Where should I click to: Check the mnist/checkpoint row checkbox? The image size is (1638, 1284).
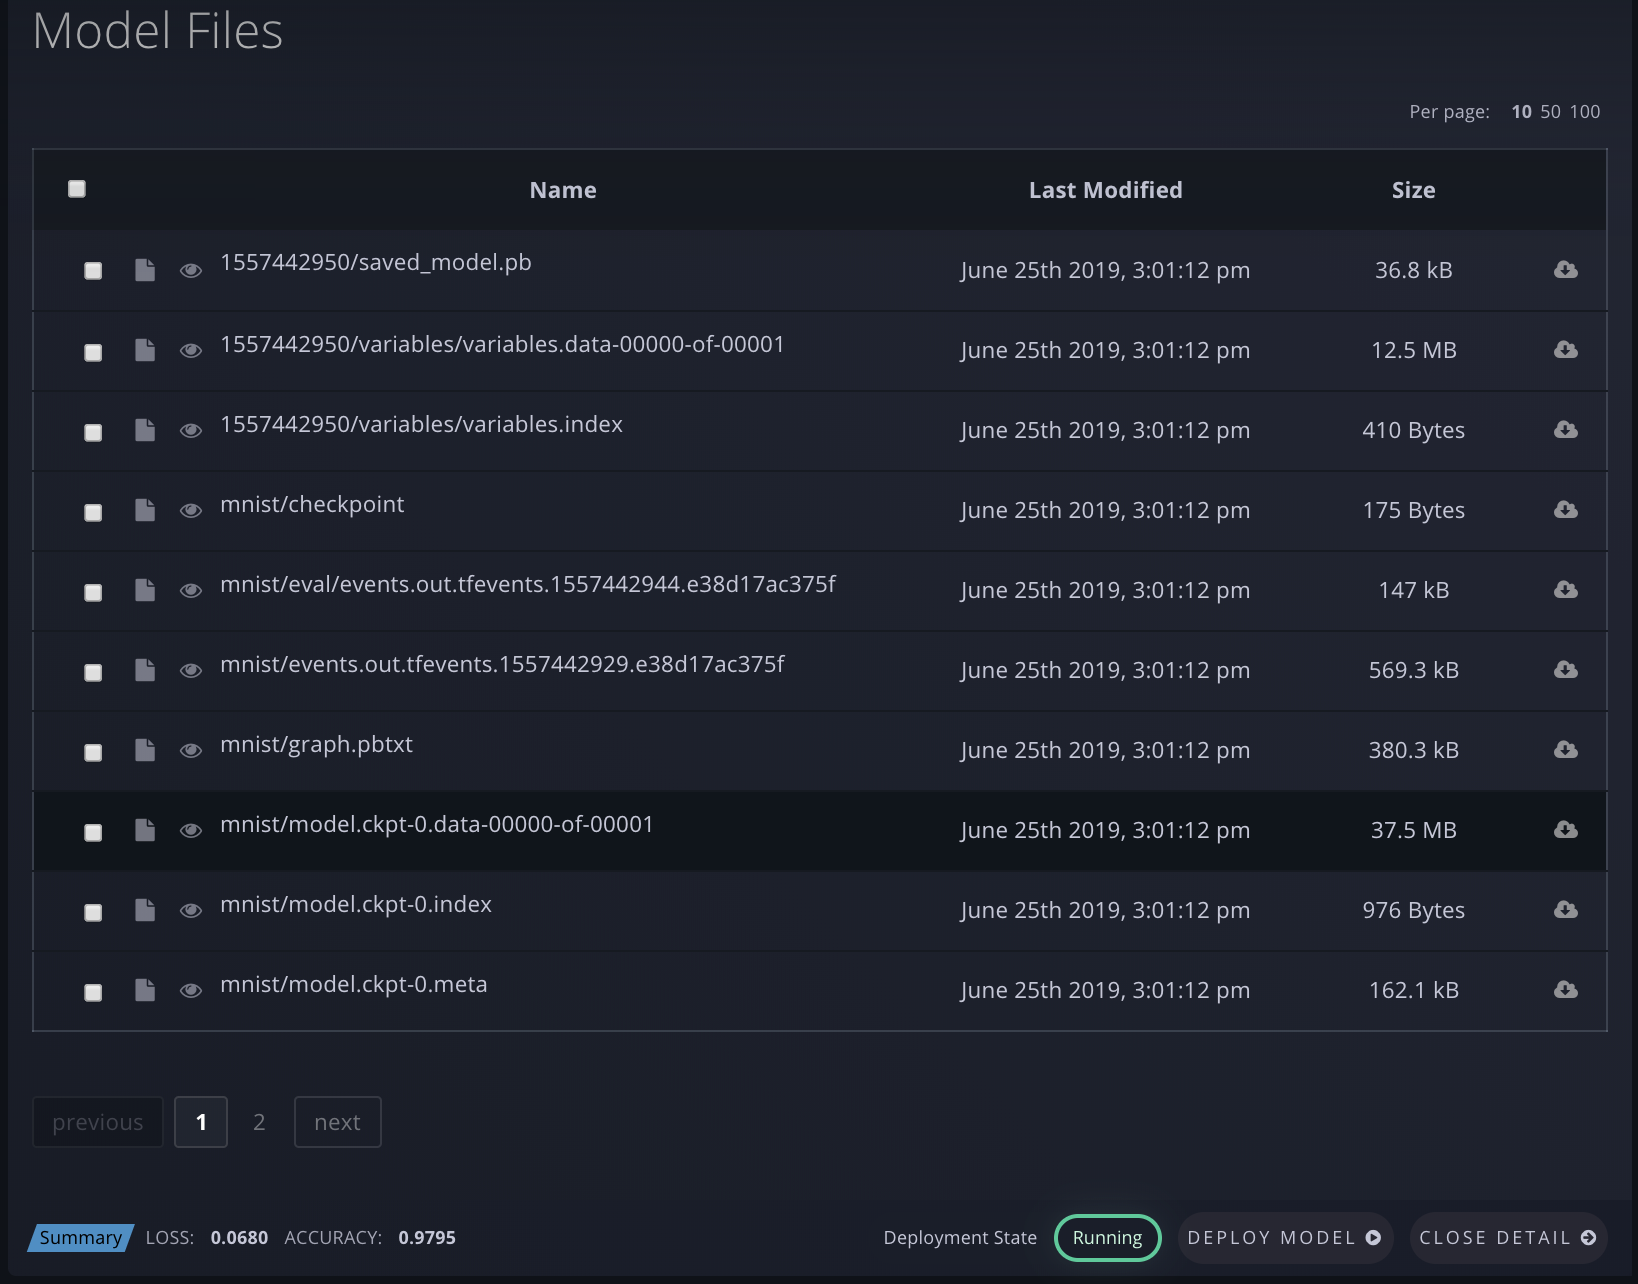coord(93,512)
